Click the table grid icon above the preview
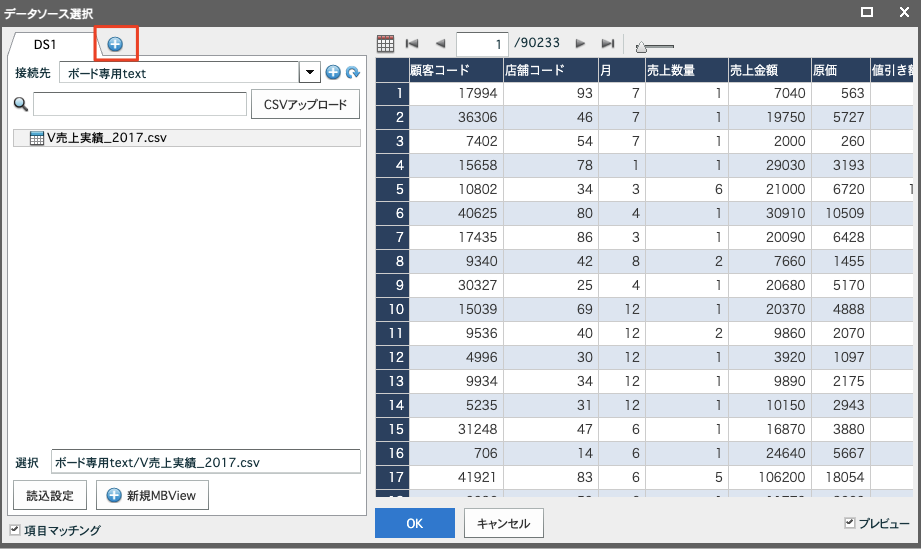The width and height of the screenshot is (921, 549). tap(385, 43)
